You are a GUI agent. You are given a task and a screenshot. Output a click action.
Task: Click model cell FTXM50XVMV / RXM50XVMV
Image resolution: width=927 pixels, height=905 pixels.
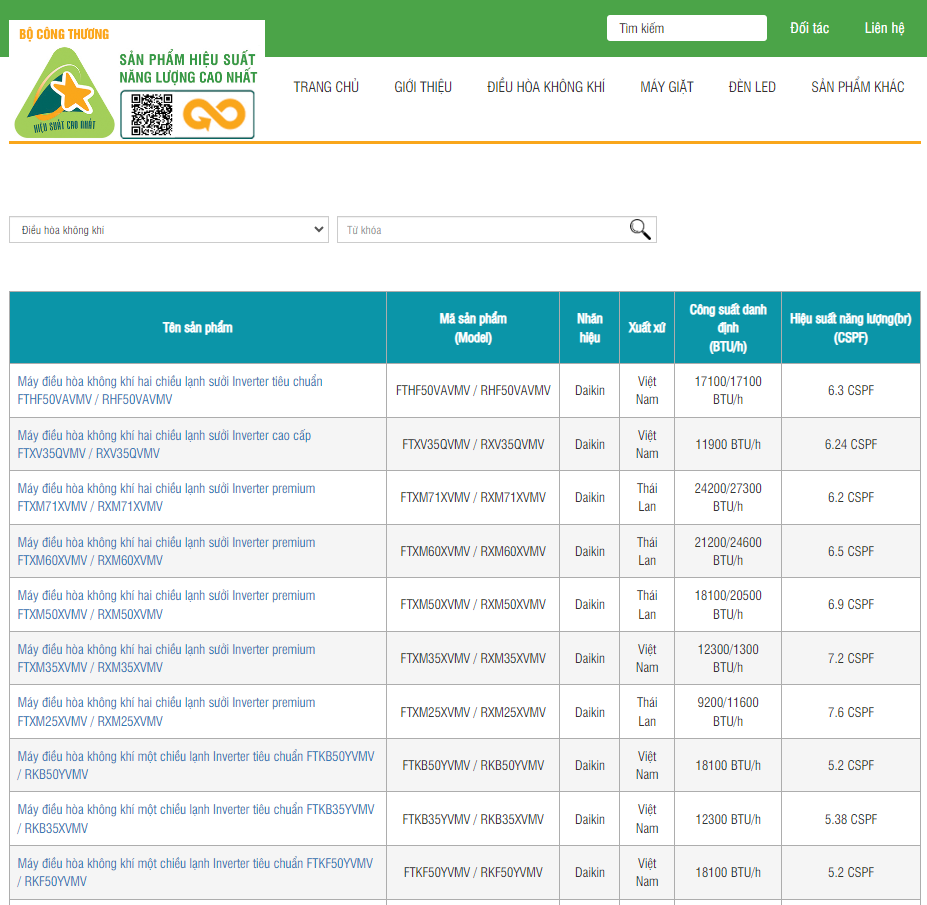coord(473,604)
